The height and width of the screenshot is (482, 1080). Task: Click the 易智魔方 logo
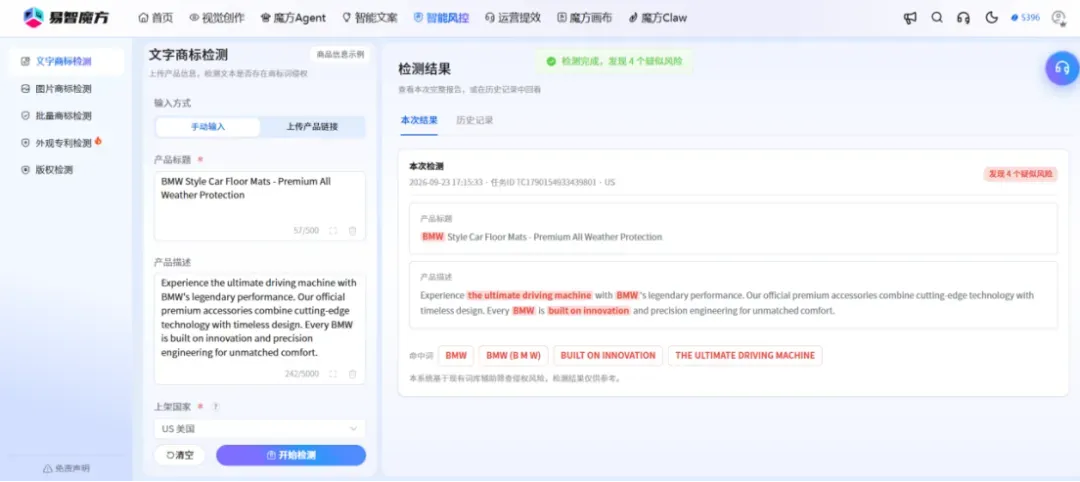tap(65, 18)
